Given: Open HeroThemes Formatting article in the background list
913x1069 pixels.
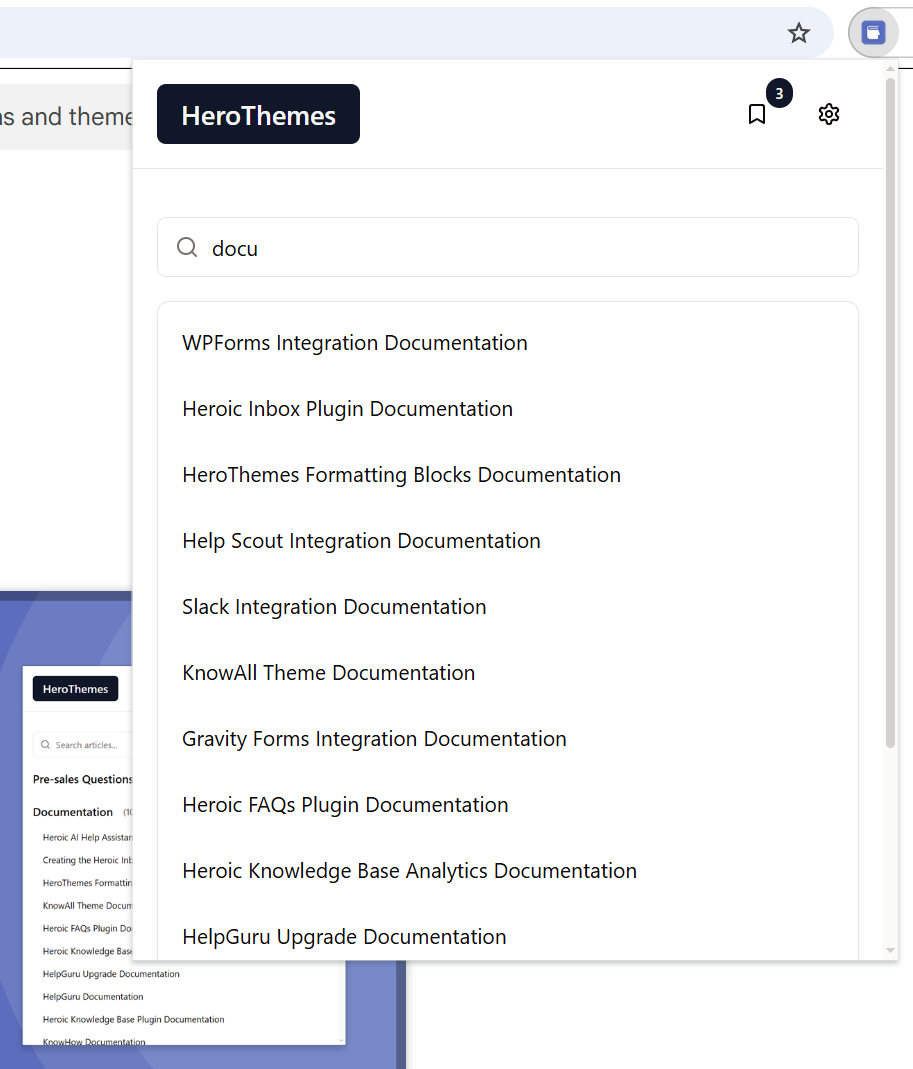Looking at the screenshot, I should pyautogui.click(x=87, y=883).
